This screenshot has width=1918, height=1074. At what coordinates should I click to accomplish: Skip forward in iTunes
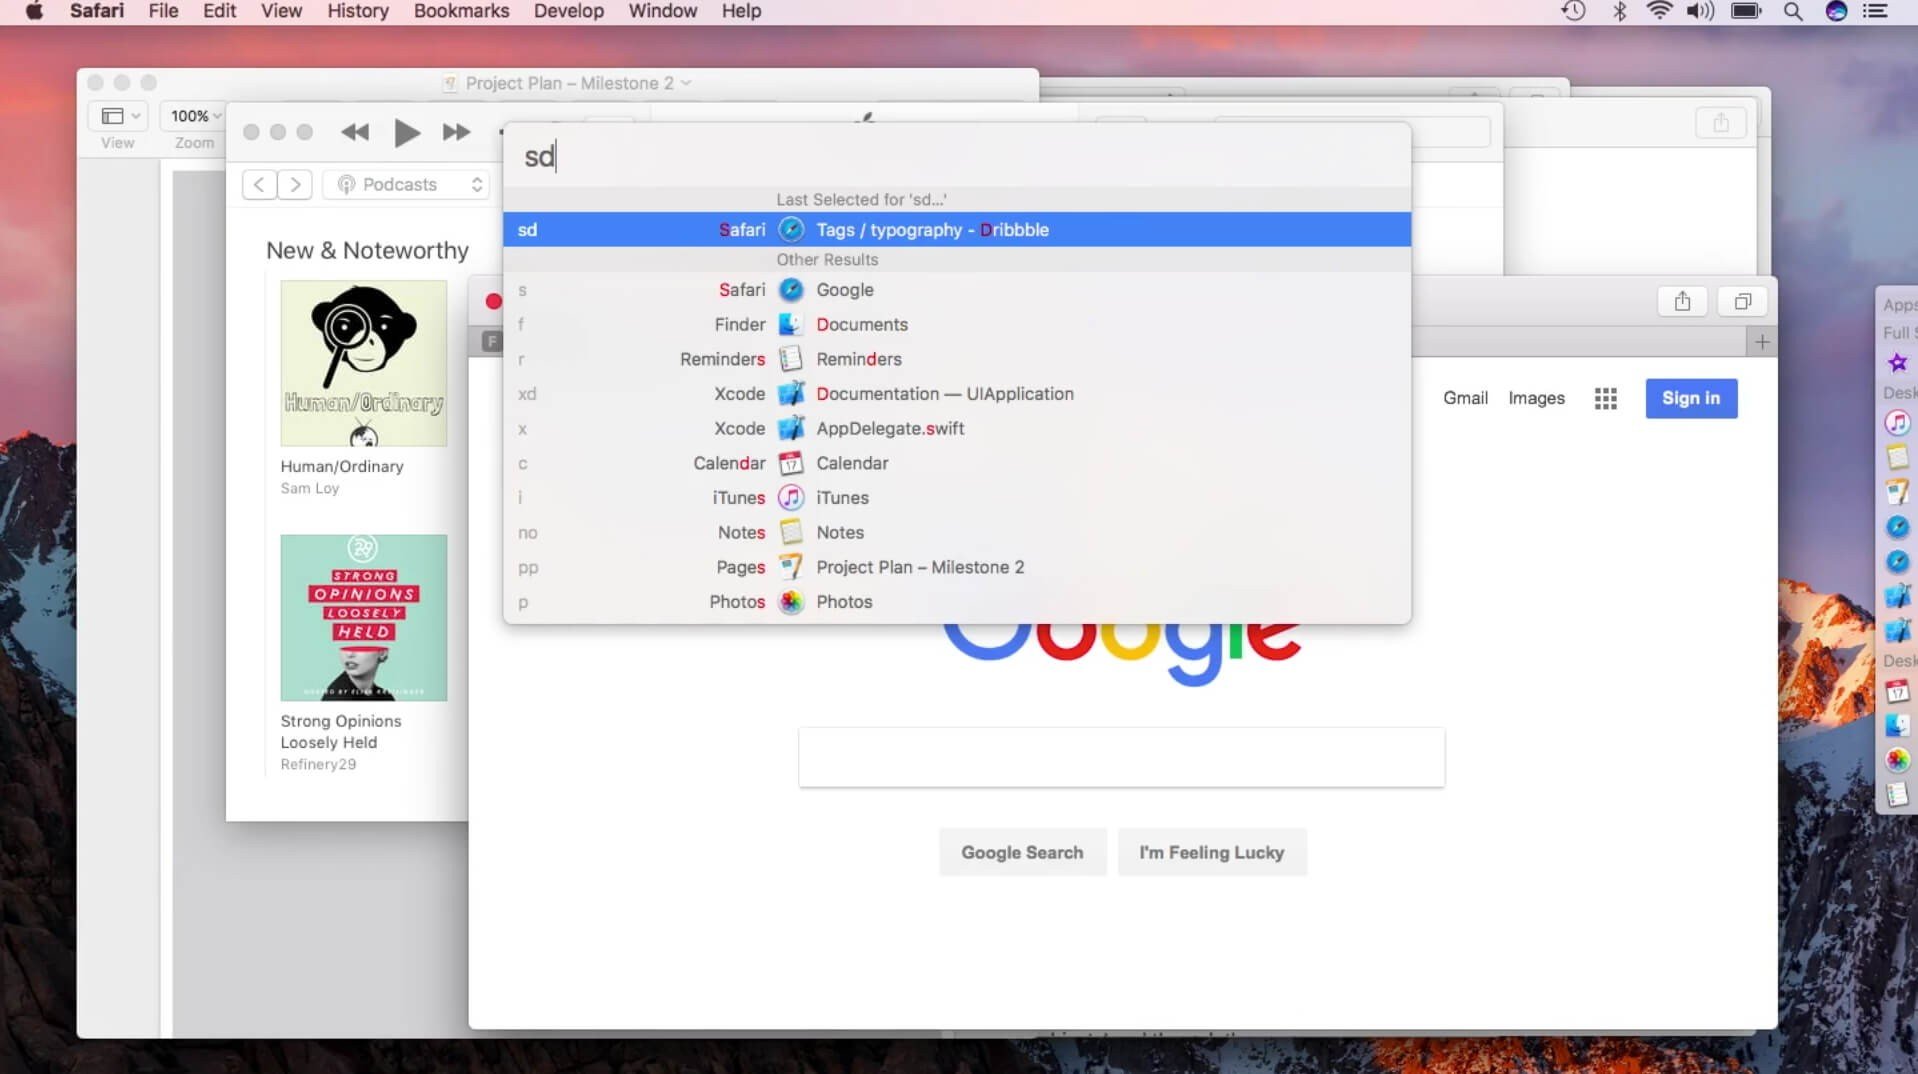coord(456,133)
